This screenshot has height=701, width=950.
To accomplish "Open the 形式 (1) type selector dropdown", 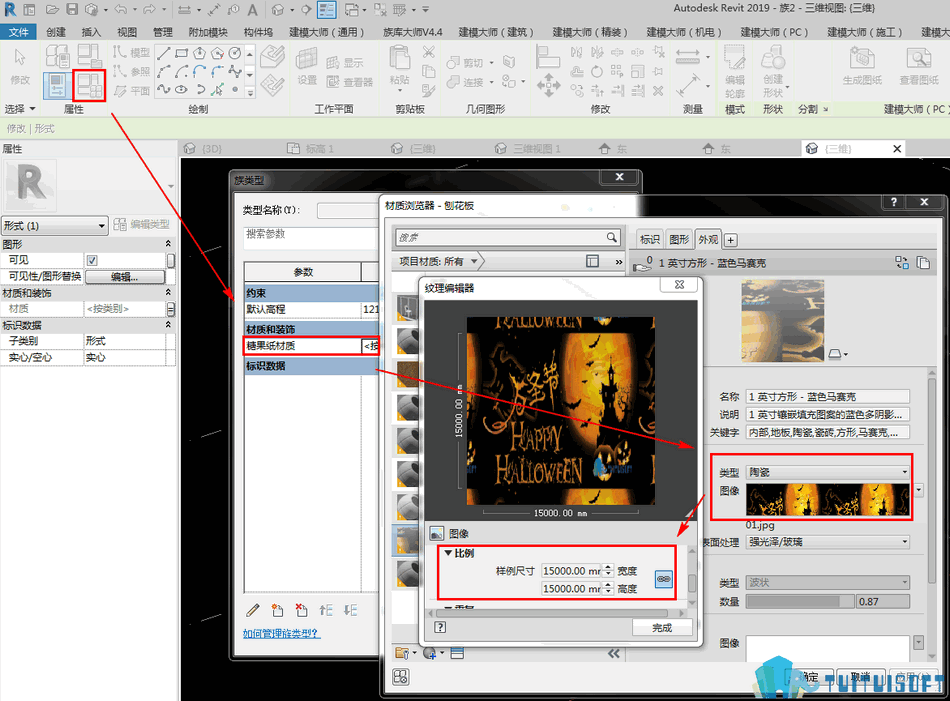I will pyautogui.click(x=55, y=225).
